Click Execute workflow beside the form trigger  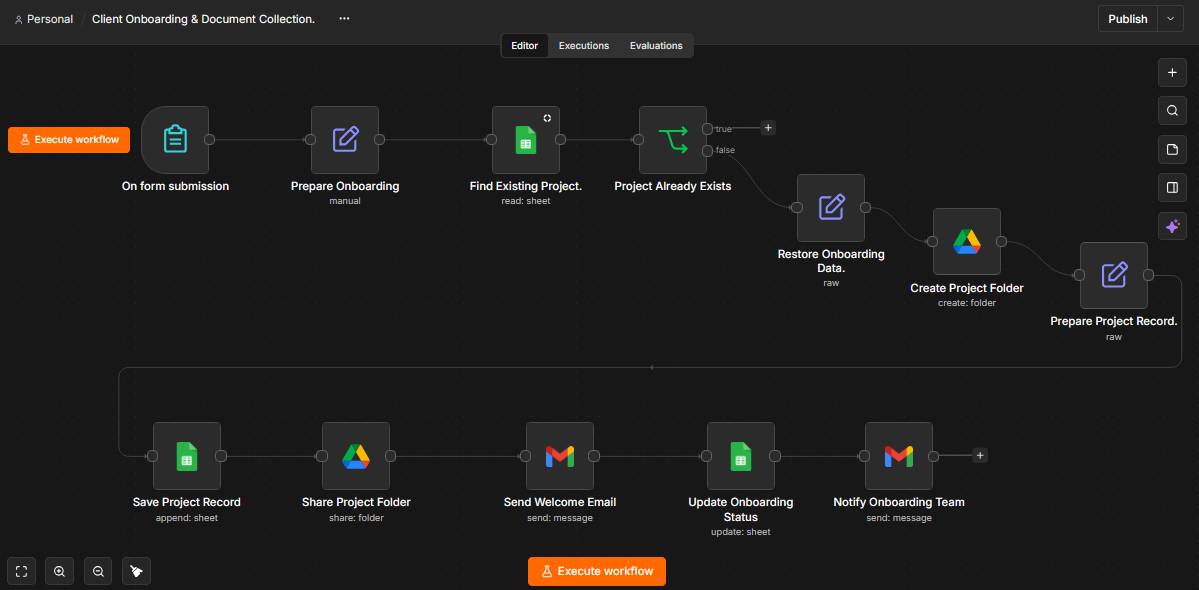[69, 140]
